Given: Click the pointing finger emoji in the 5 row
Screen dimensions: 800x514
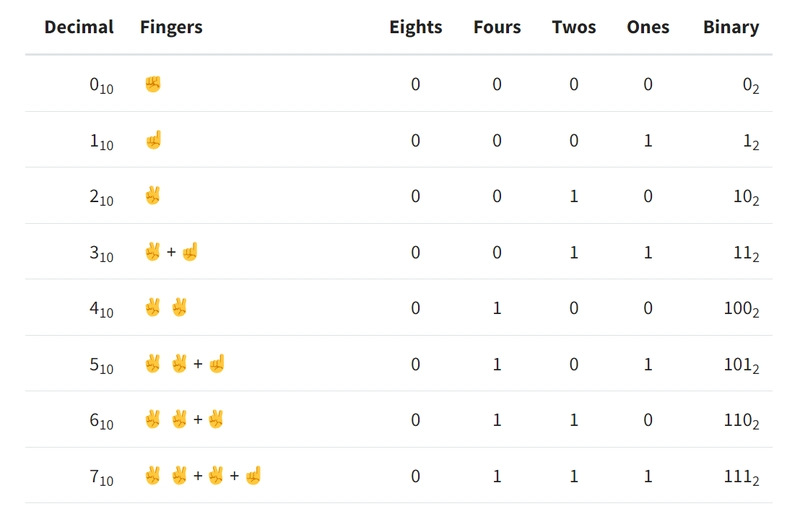Looking at the screenshot, I should point(217,364).
